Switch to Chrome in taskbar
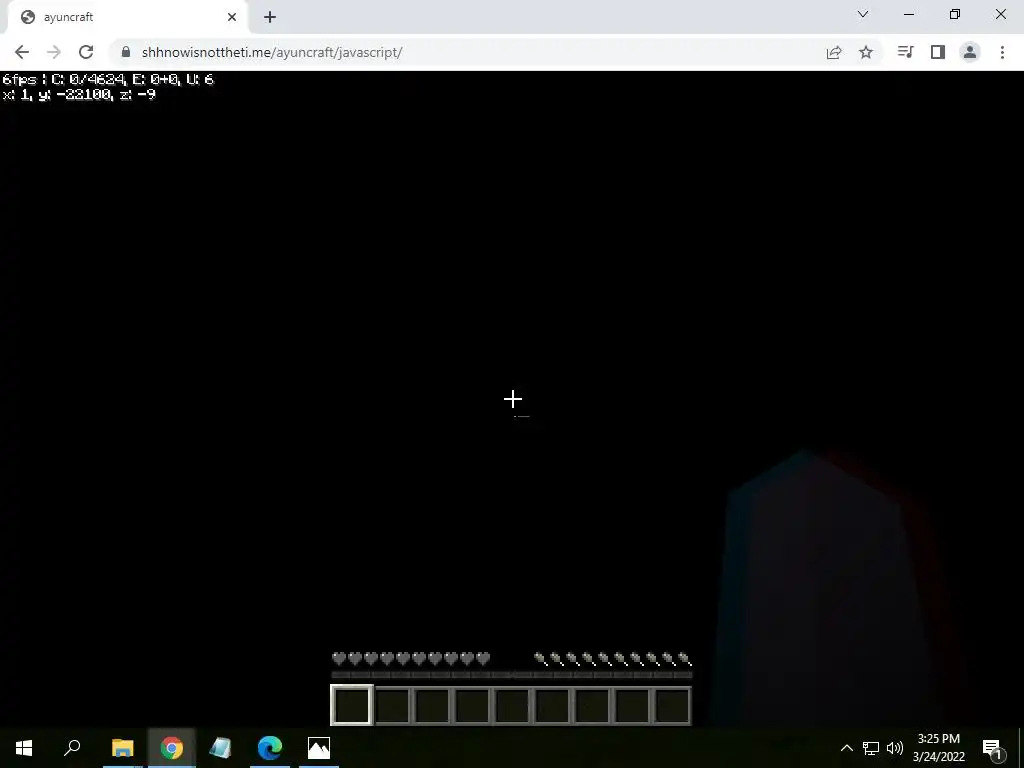 pos(172,748)
